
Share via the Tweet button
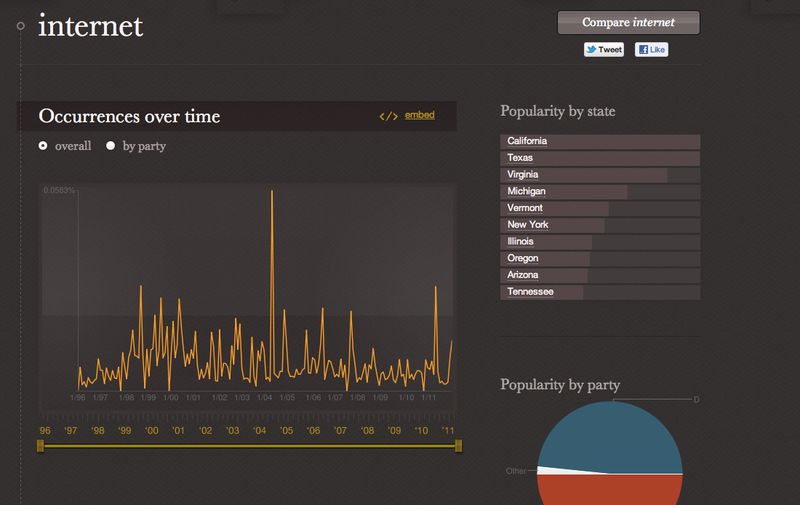tap(604, 49)
